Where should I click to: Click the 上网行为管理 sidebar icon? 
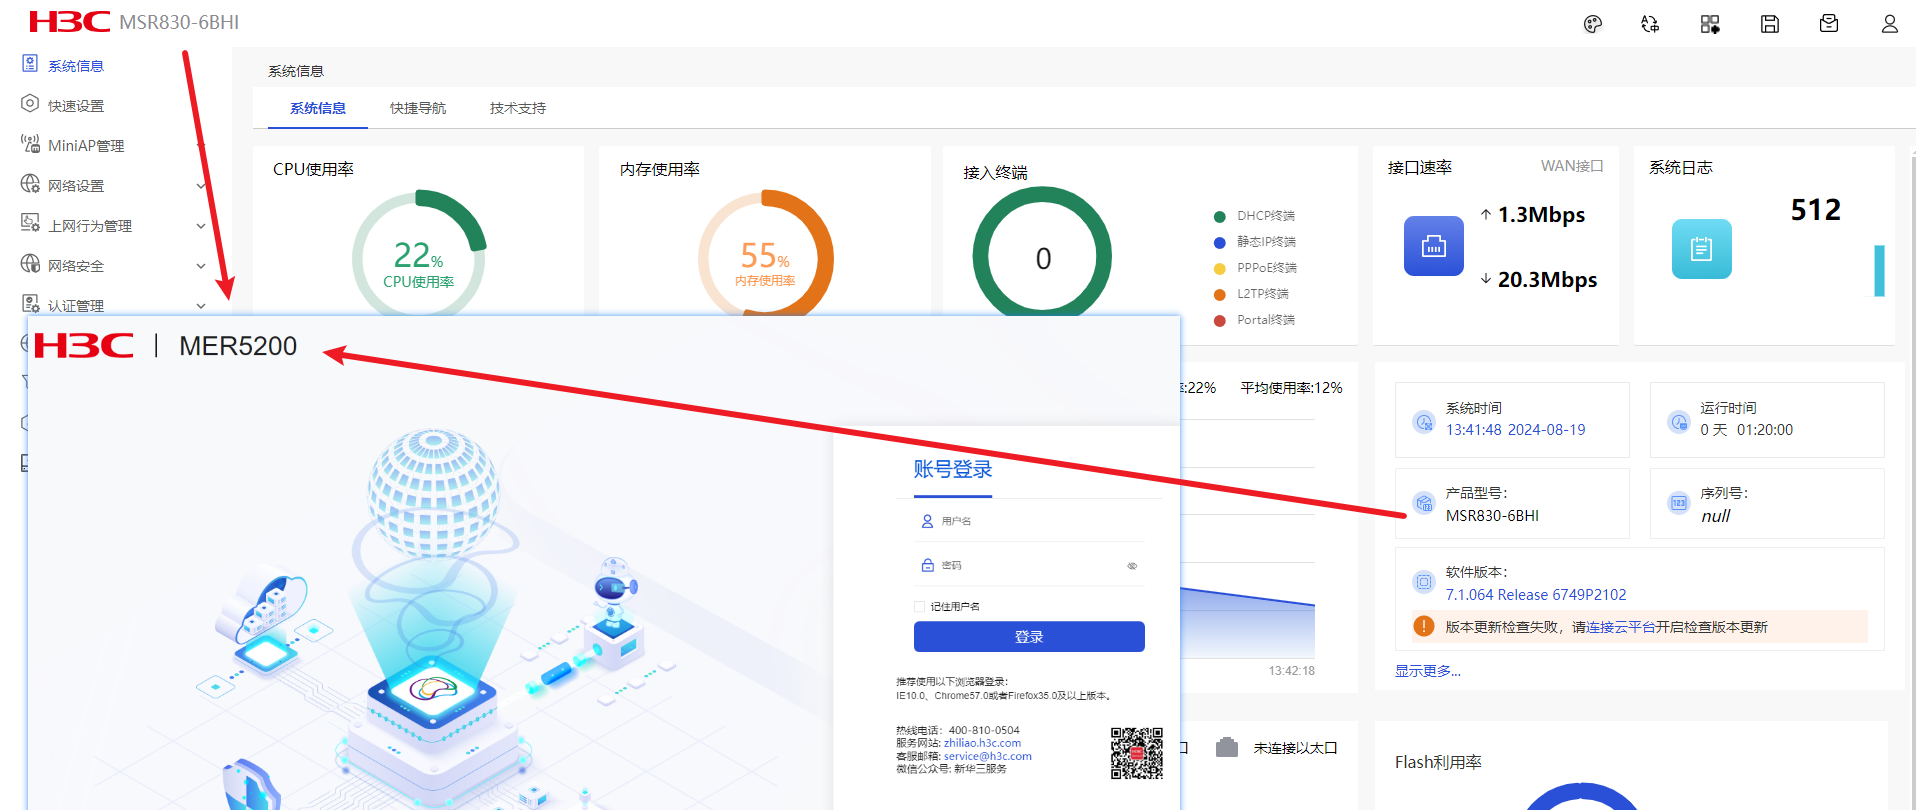pos(30,224)
